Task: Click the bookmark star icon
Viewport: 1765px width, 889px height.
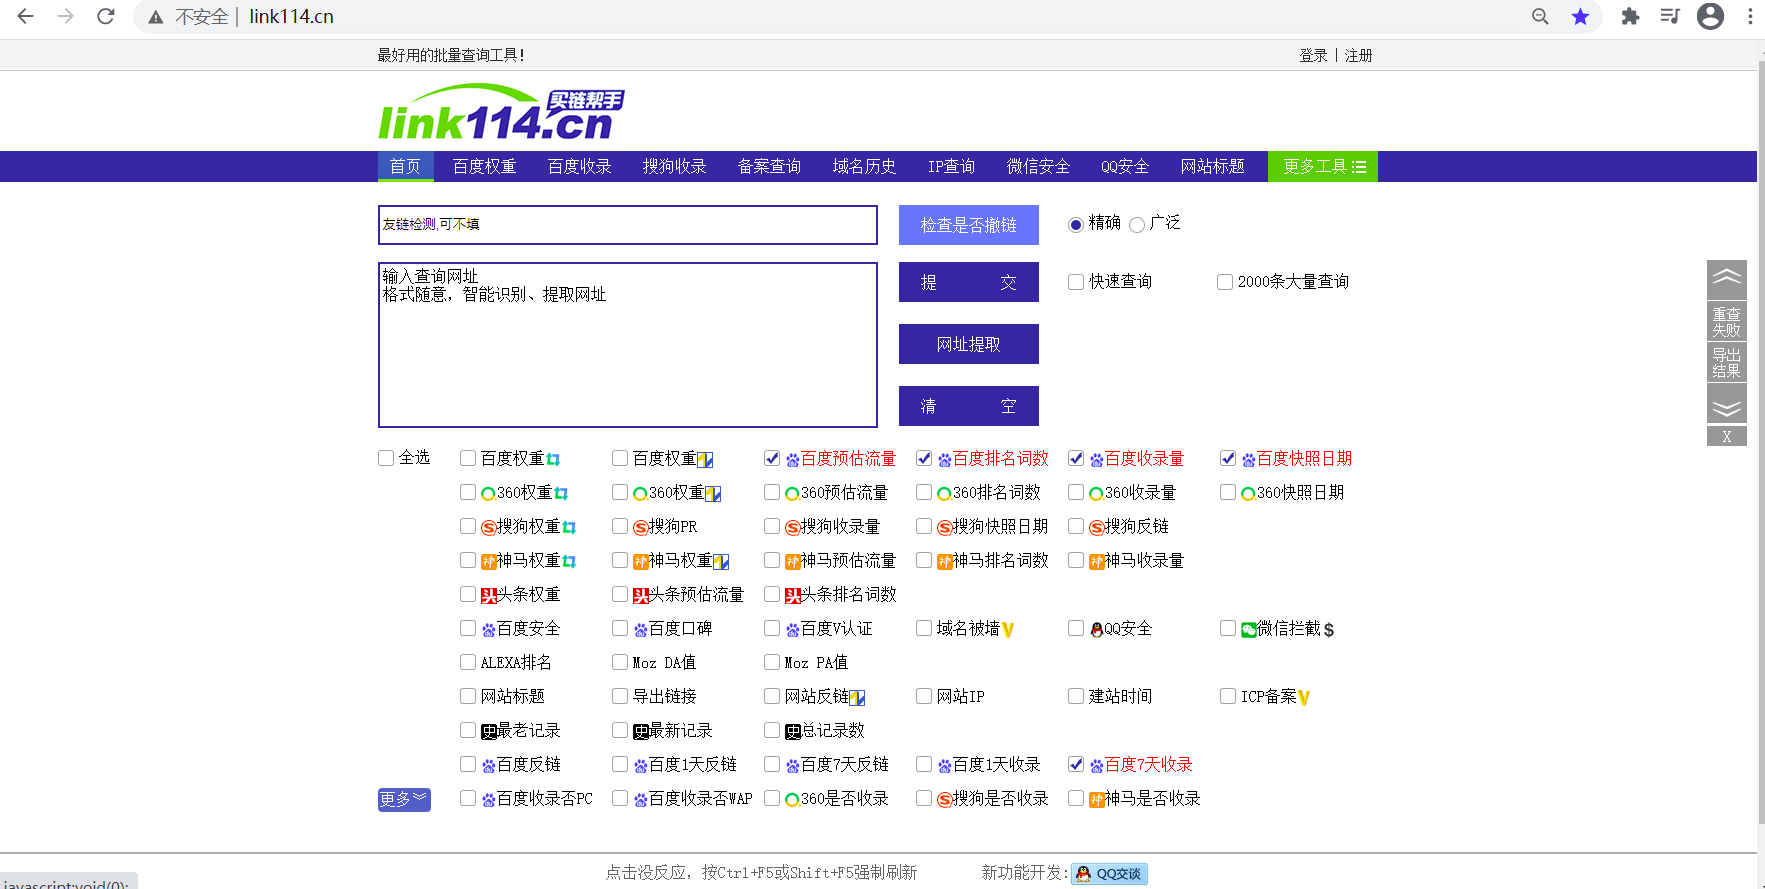Action: [x=1580, y=16]
